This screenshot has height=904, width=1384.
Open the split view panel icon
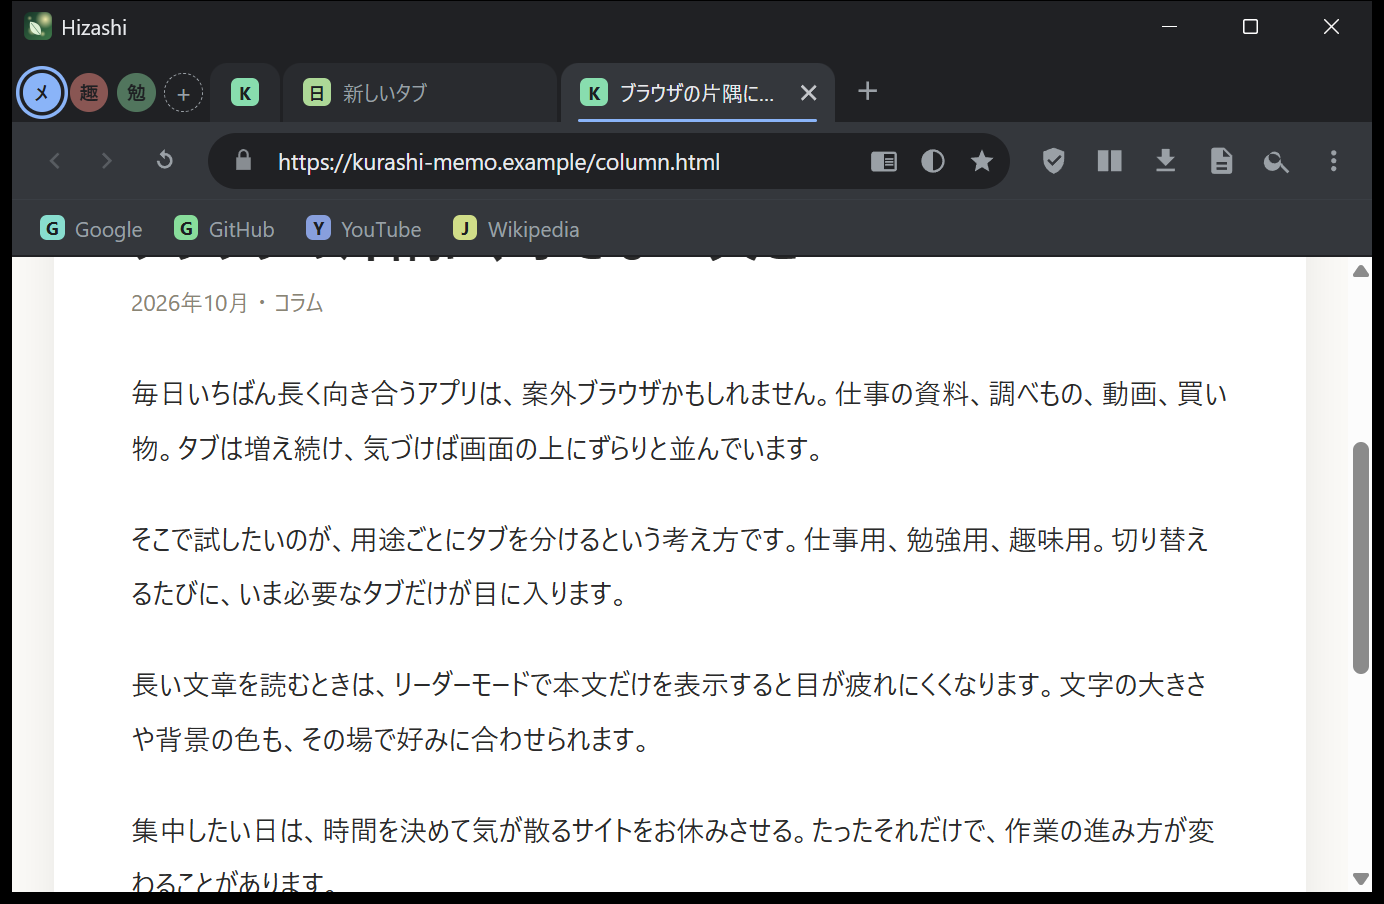pyautogui.click(x=1110, y=161)
